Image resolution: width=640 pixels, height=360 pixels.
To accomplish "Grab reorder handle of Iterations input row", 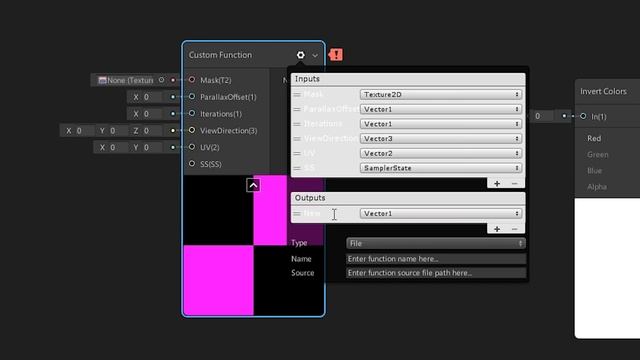I will click(x=297, y=124).
